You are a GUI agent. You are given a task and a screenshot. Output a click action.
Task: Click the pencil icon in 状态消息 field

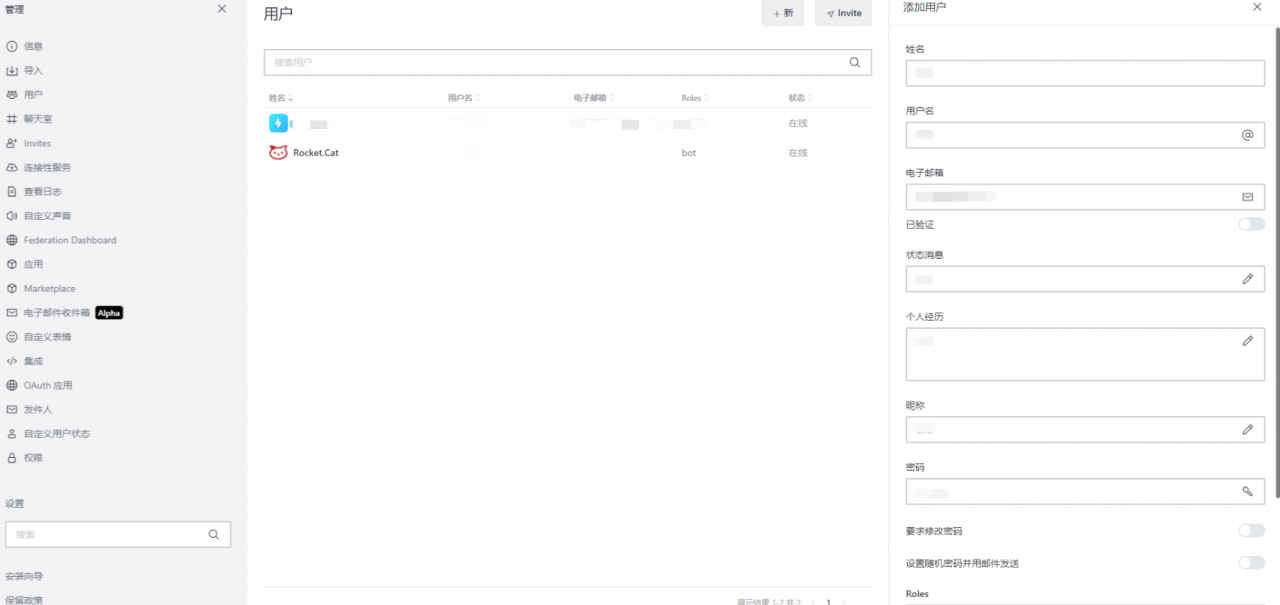[1247, 279]
